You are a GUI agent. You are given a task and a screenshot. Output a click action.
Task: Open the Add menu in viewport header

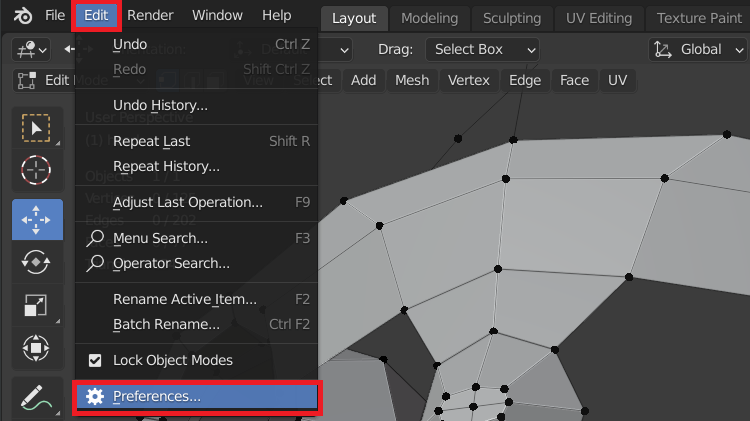click(364, 80)
